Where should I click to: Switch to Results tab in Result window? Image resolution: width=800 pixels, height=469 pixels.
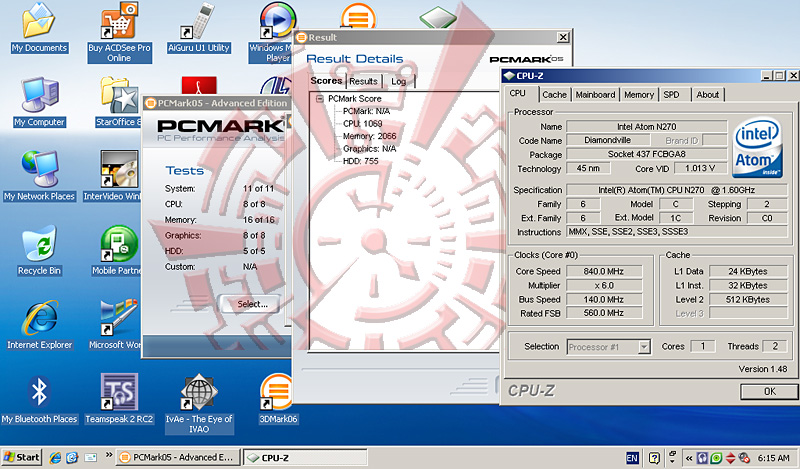coord(363,81)
